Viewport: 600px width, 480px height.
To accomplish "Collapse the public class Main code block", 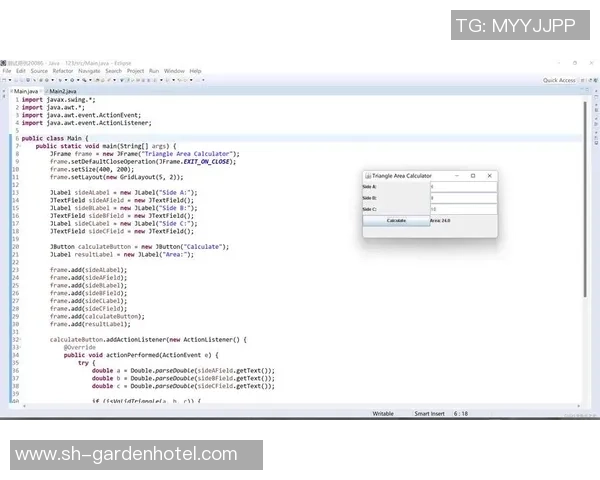I will point(17,138).
